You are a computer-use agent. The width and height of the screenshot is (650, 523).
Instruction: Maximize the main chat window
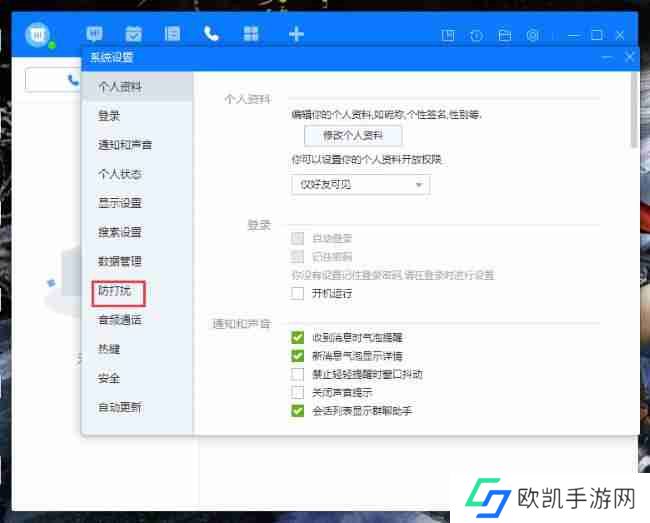597,35
